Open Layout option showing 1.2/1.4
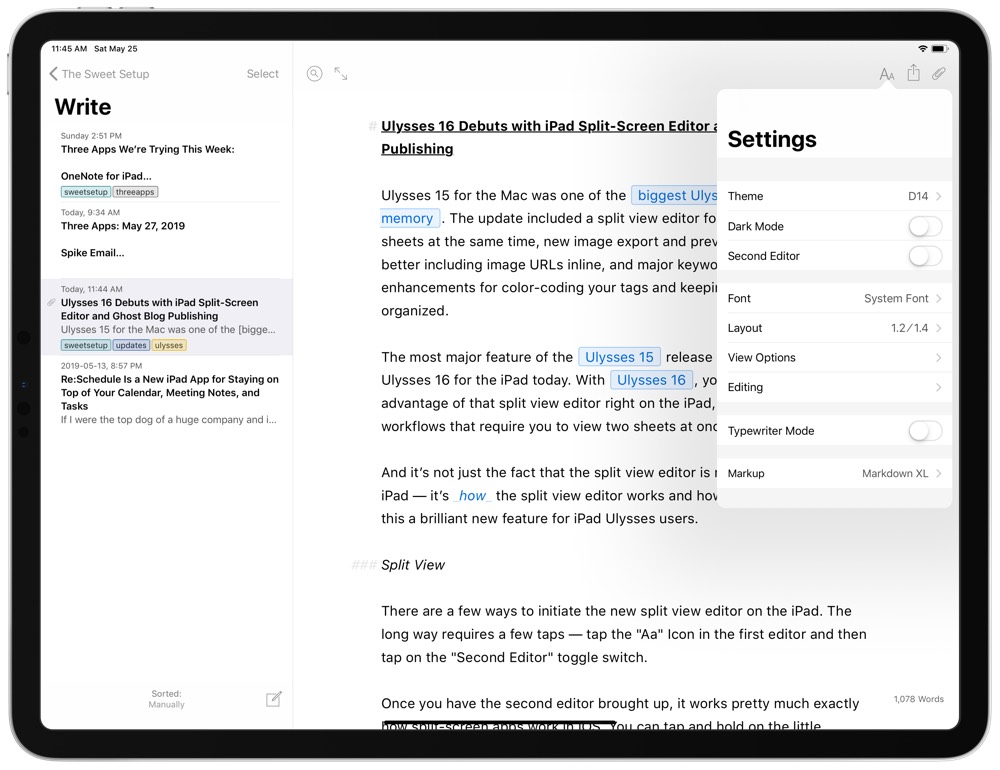This screenshot has height=770, width=1000. tap(834, 328)
